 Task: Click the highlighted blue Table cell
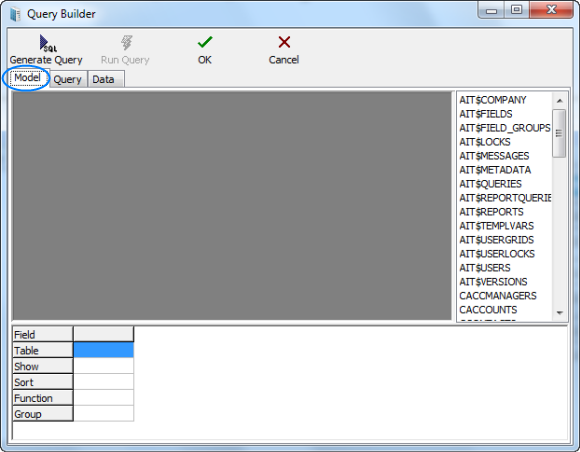(104, 350)
